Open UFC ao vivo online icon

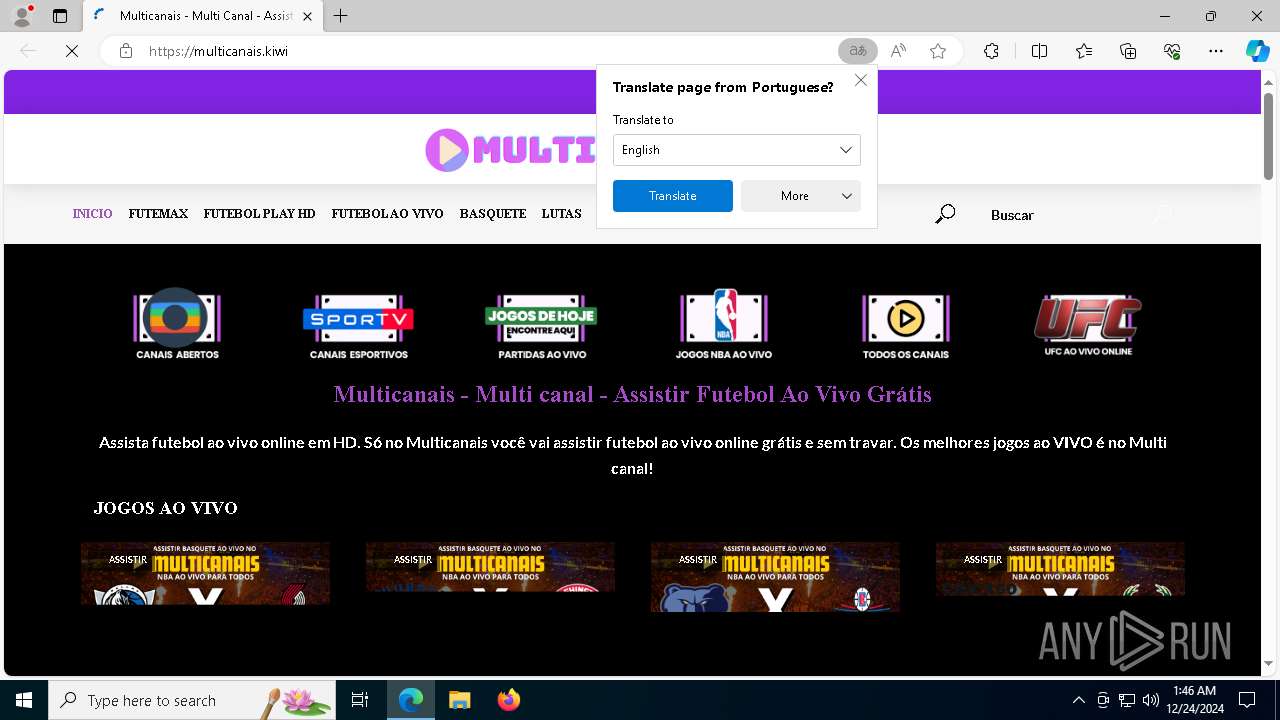coord(1088,325)
